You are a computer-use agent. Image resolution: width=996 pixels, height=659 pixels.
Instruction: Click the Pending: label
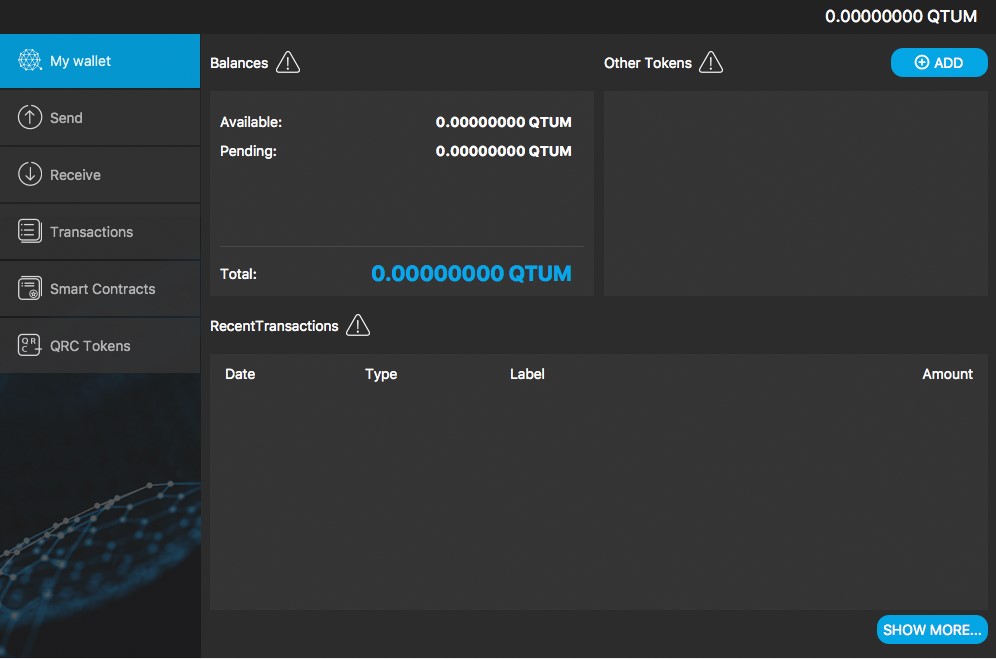tap(248, 151)
